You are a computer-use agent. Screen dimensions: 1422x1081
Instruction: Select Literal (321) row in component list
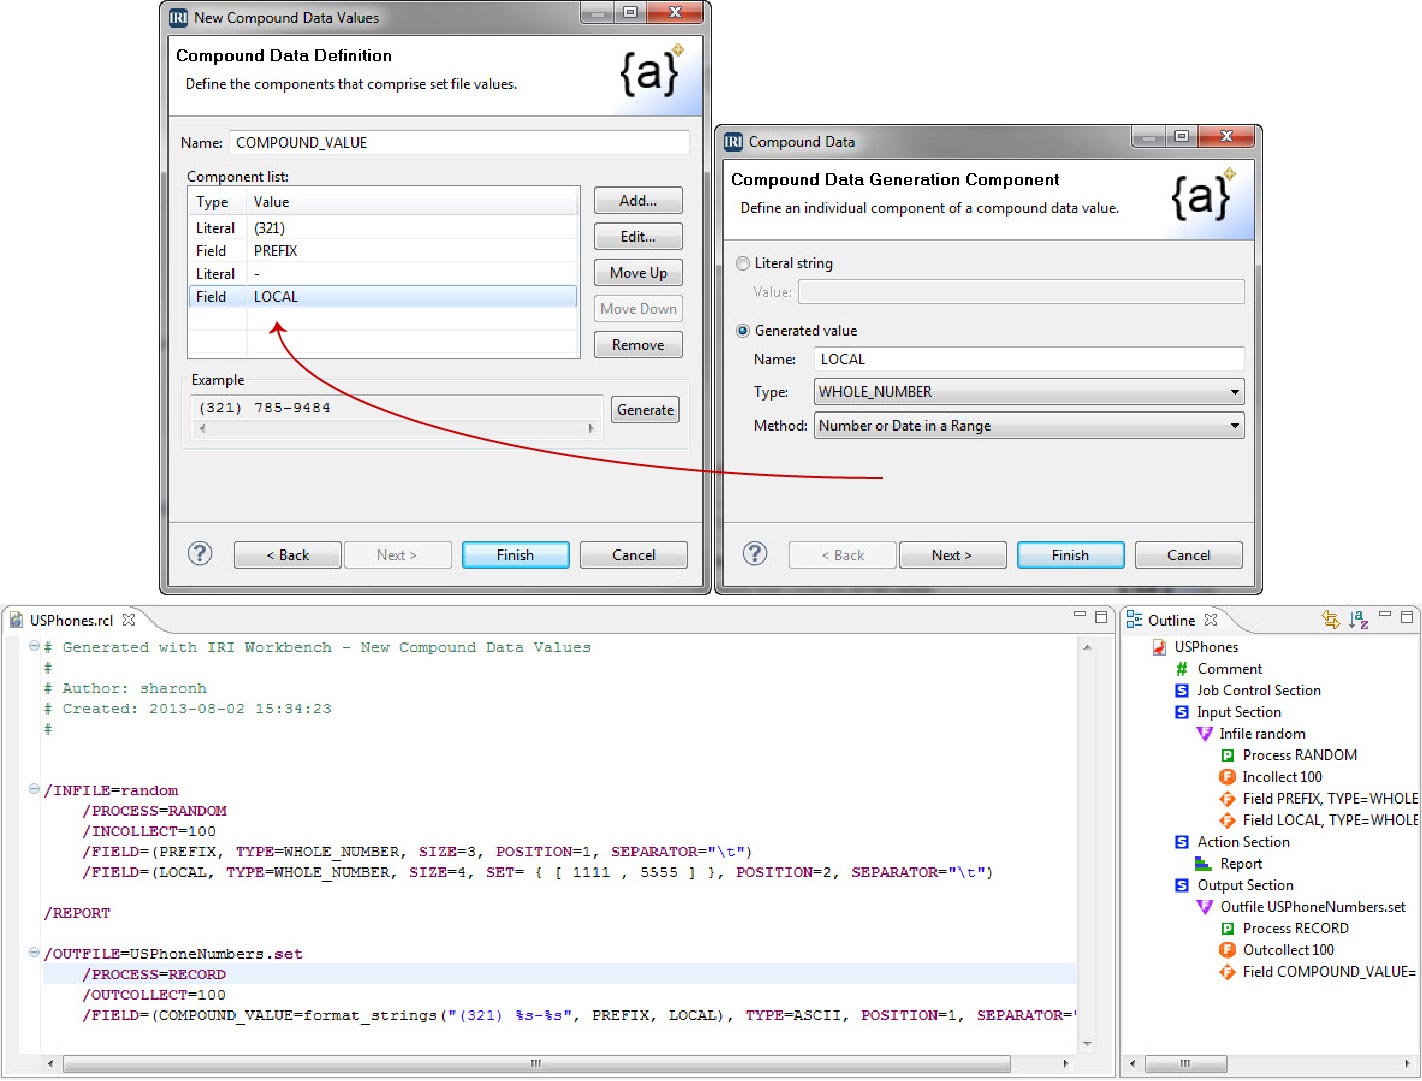tap(383, 228)
